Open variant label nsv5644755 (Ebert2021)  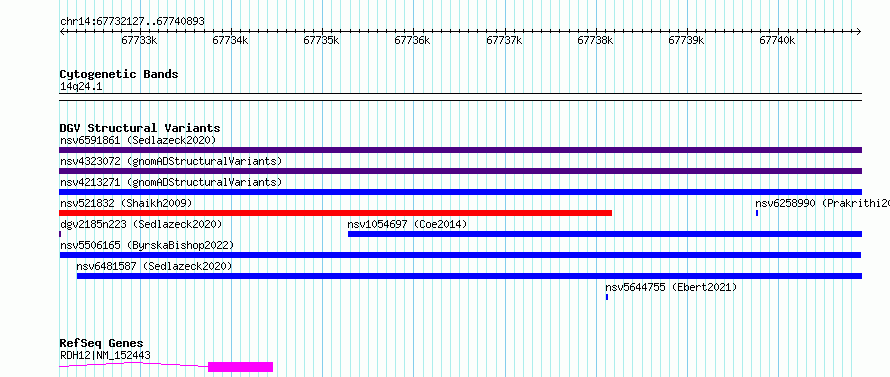[x=671, y=287]
